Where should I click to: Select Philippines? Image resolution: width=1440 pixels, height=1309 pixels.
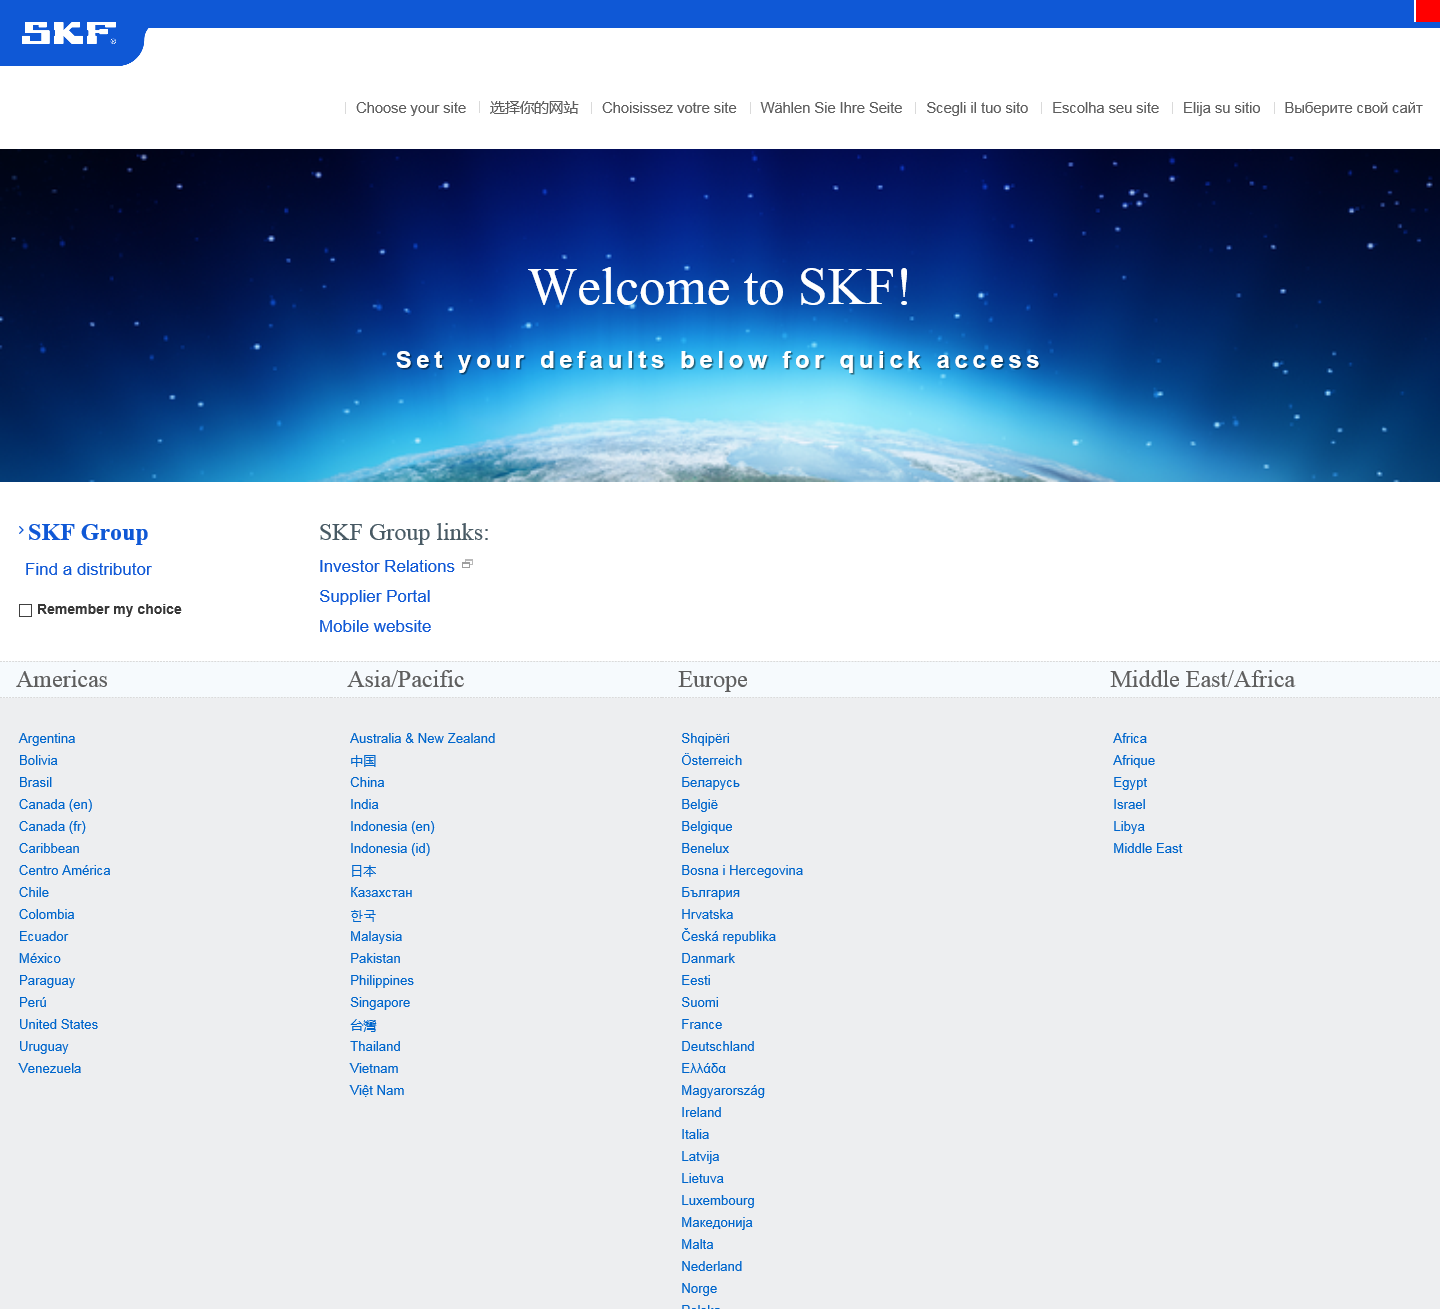(x=382, y=980)
